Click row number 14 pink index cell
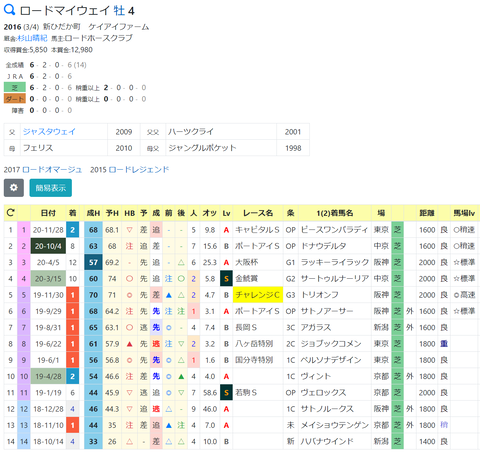The height and width of the screenshot is (454, 480). click(x=24, y=442)
